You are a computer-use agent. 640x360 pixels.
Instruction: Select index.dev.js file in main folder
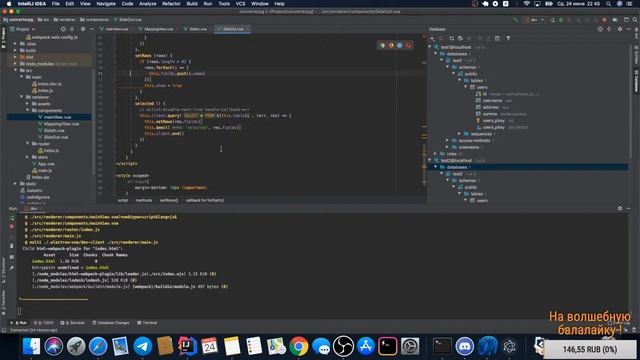(x=47, y=84)
